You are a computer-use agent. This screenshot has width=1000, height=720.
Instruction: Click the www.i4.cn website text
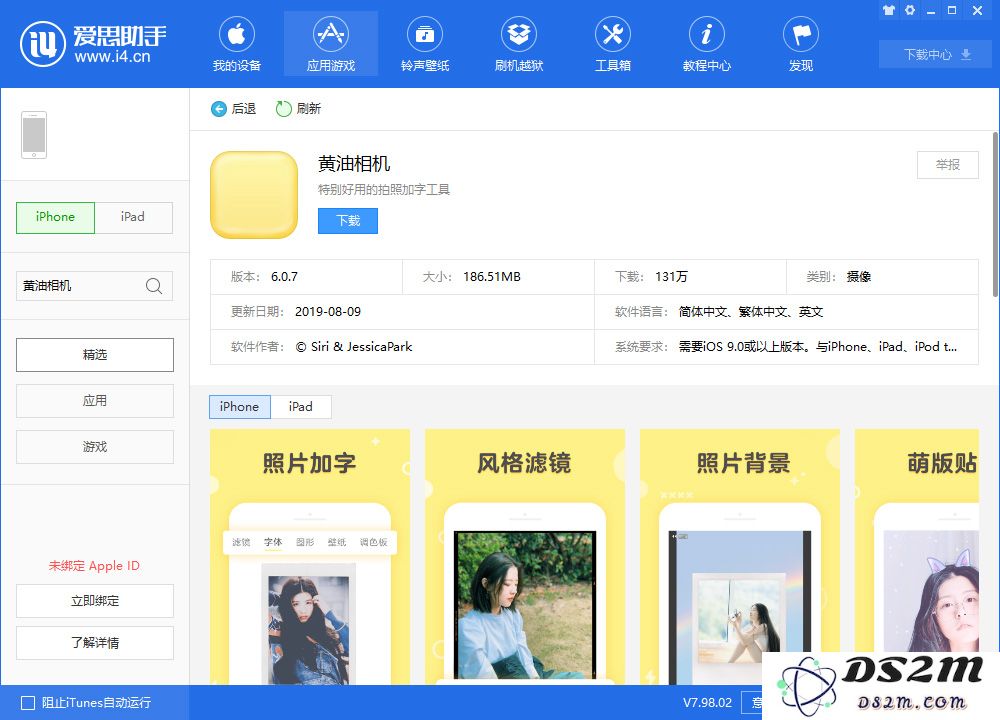112,57
